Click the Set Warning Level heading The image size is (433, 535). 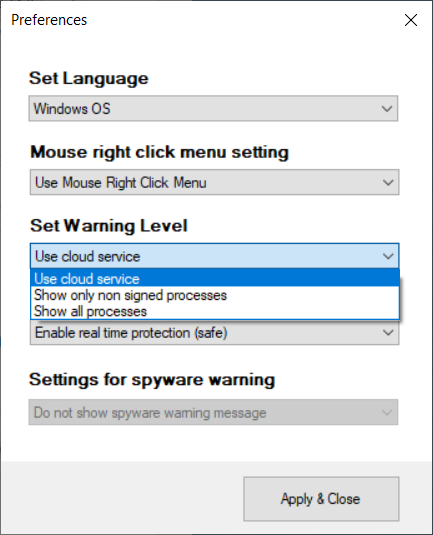[x=109, y=226]
